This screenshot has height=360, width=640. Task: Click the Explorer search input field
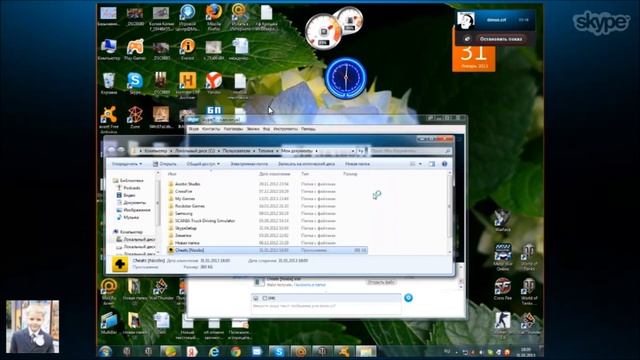pyautogui.click(x=410, y=151)
